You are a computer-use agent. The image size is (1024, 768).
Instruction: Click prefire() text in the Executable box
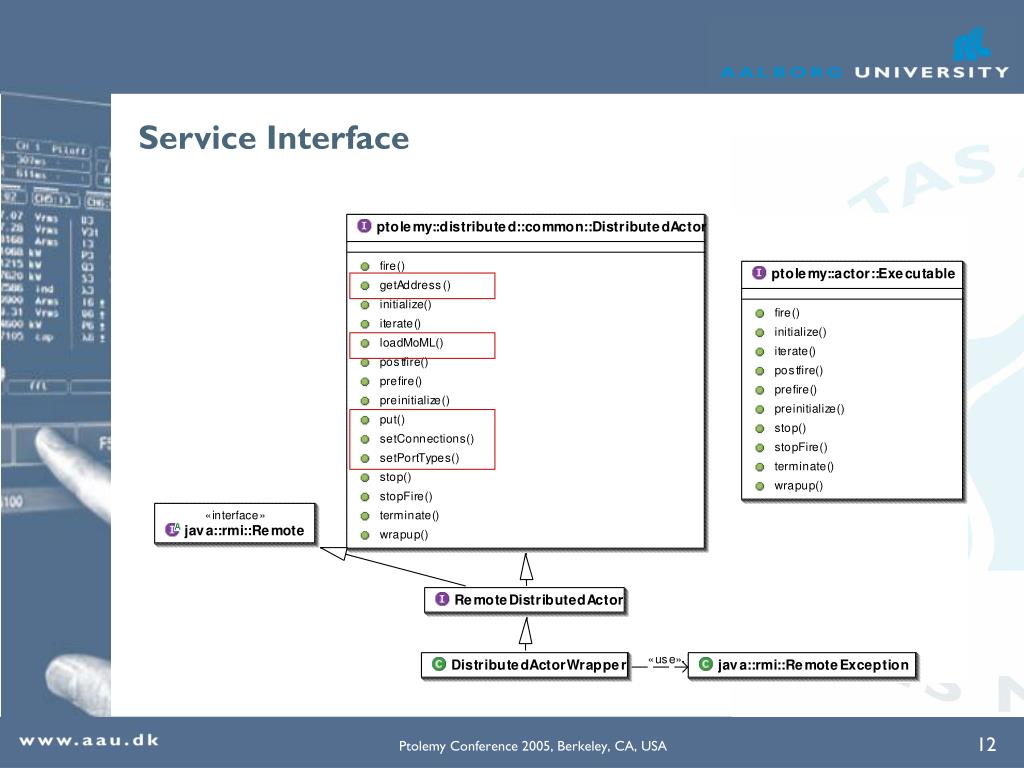pyautogui.click(x=795, y=390)
